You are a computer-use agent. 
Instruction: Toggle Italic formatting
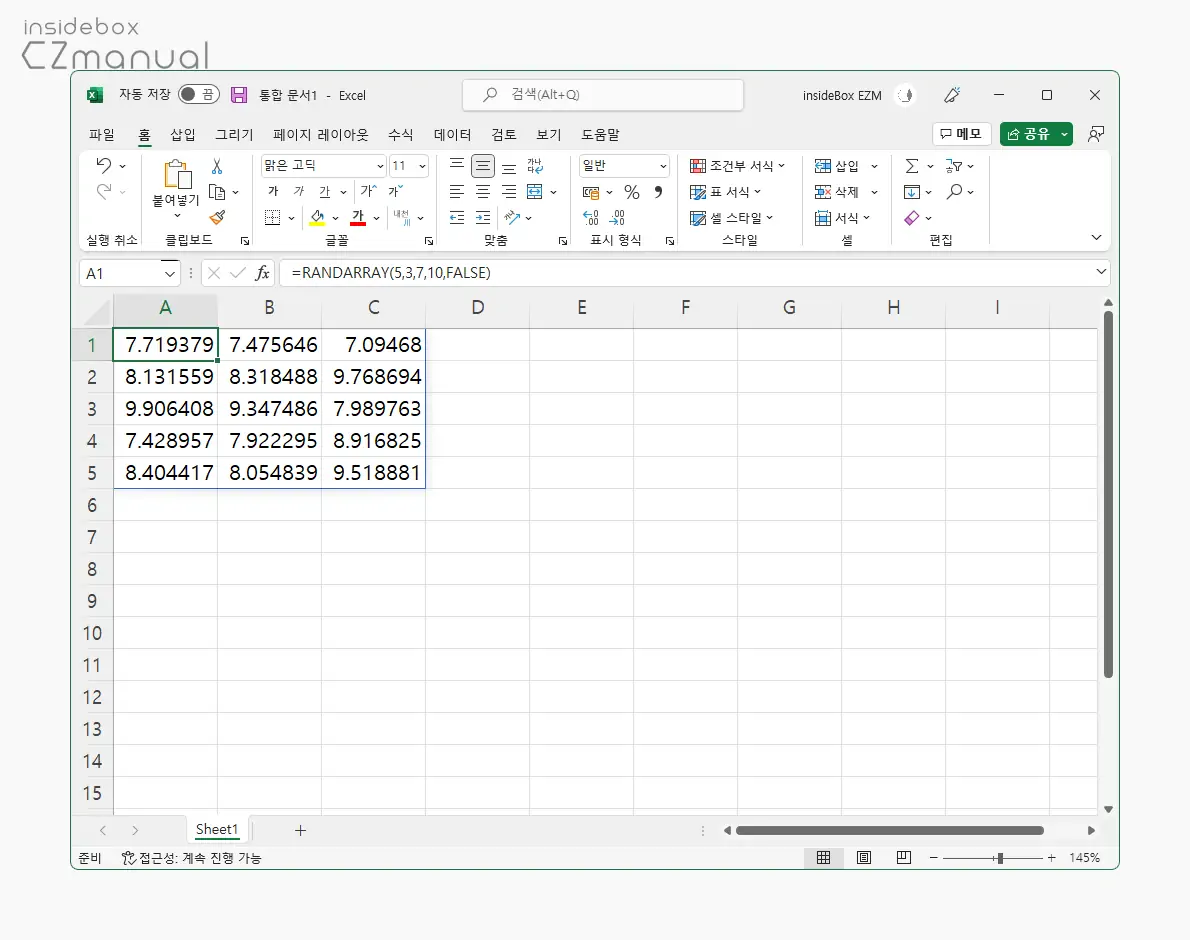tap(299, 191)
